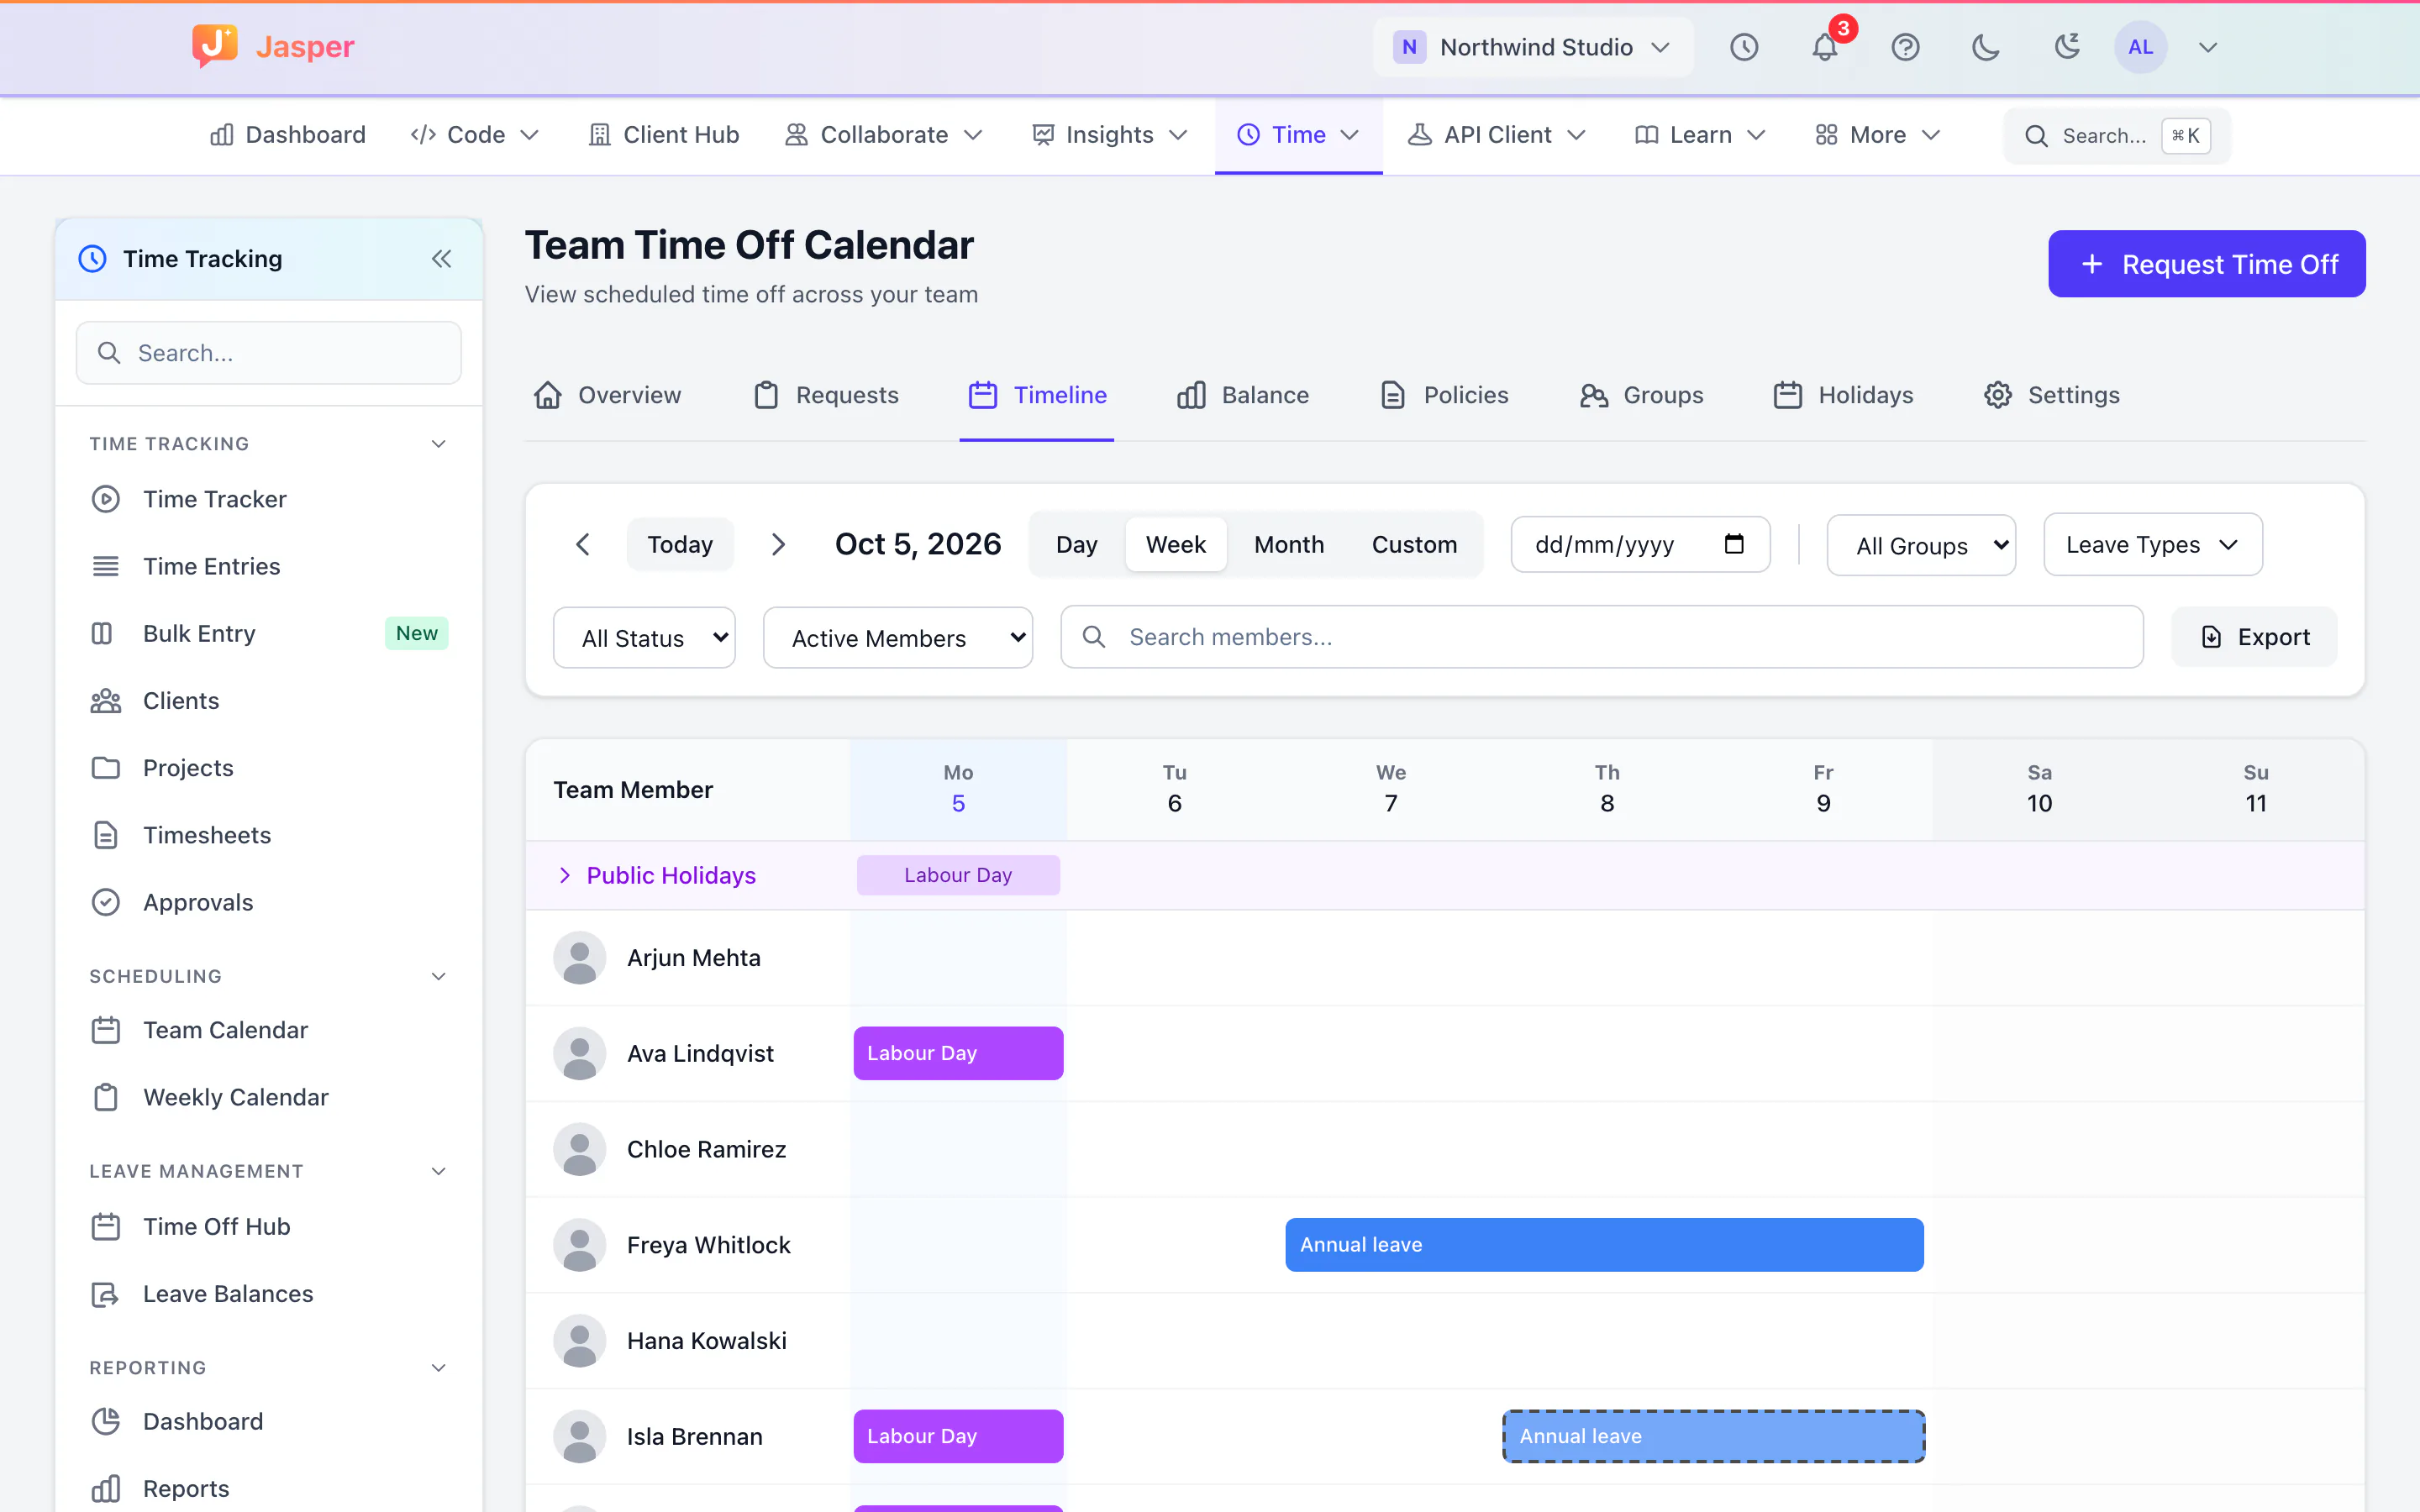The height and width of the screenshot is (1512, 2420).
Task: Open the Requests tab
Action: pos(826,395)
